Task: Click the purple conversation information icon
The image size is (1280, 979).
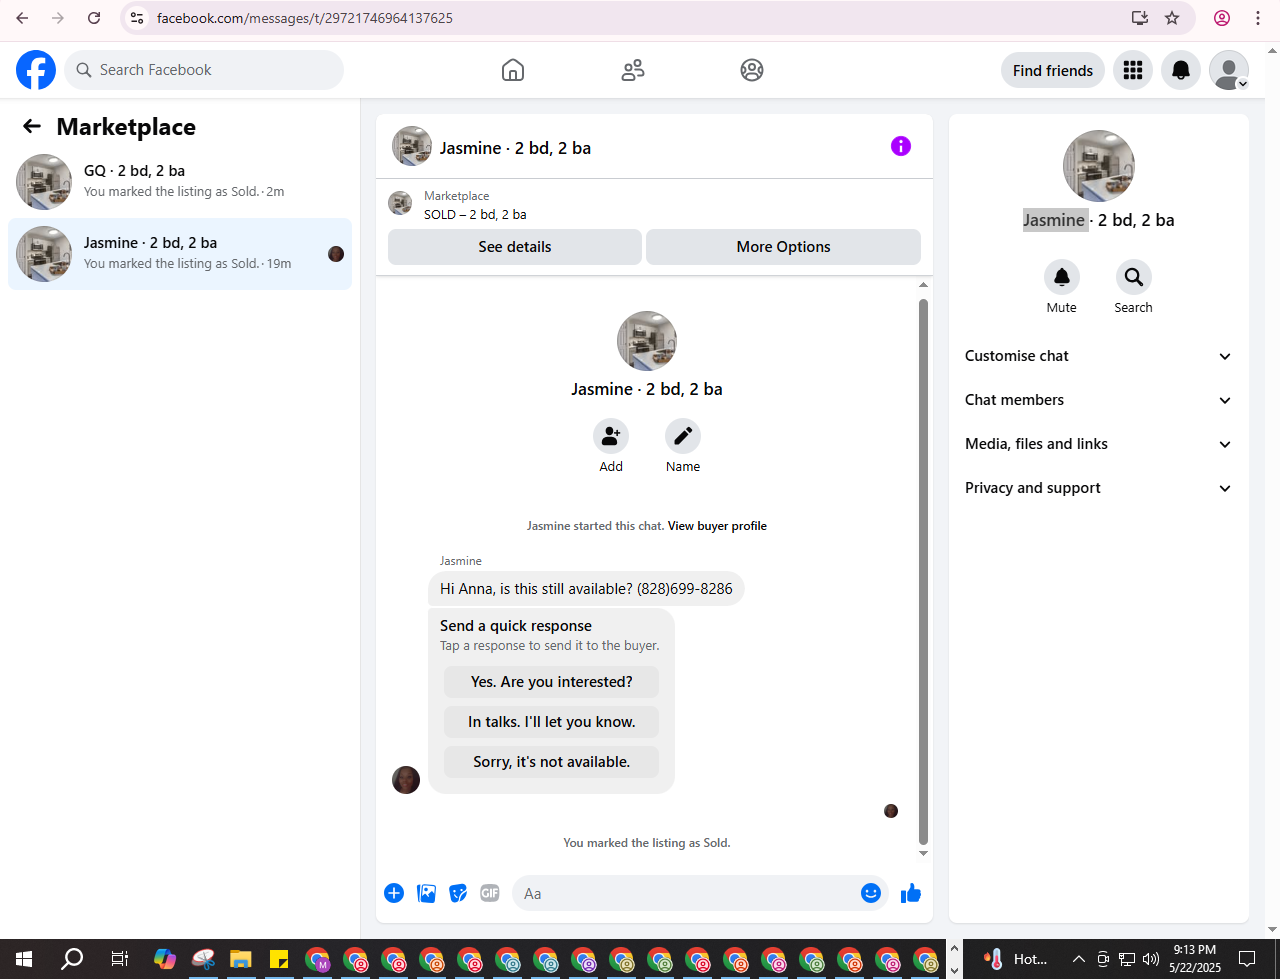Action: coord(901,146)
